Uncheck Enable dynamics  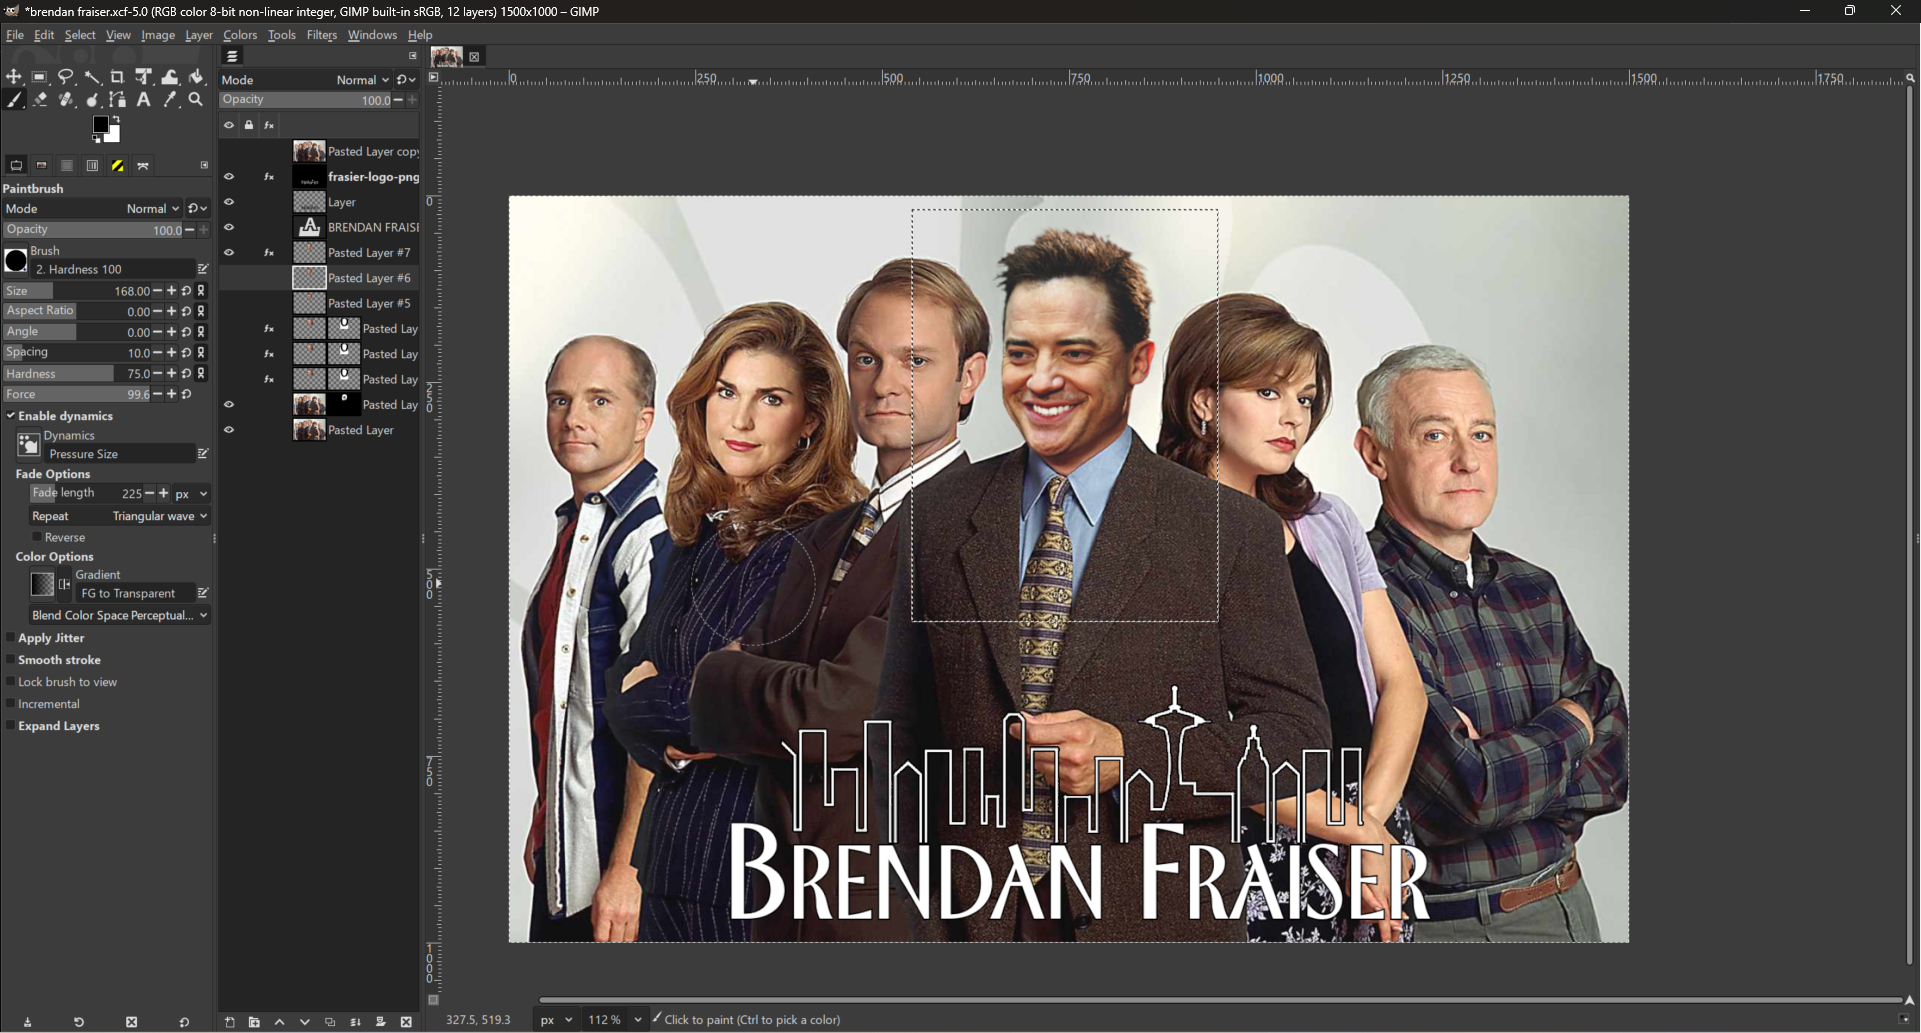click(11, 416)
